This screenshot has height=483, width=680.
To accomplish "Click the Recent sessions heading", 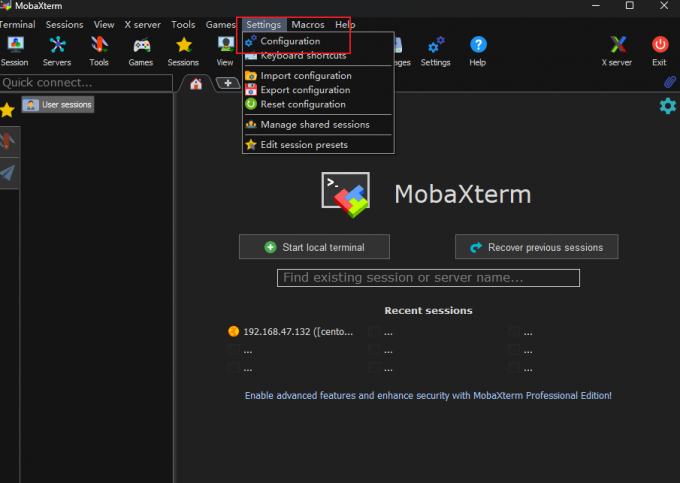I will [428, 311].
